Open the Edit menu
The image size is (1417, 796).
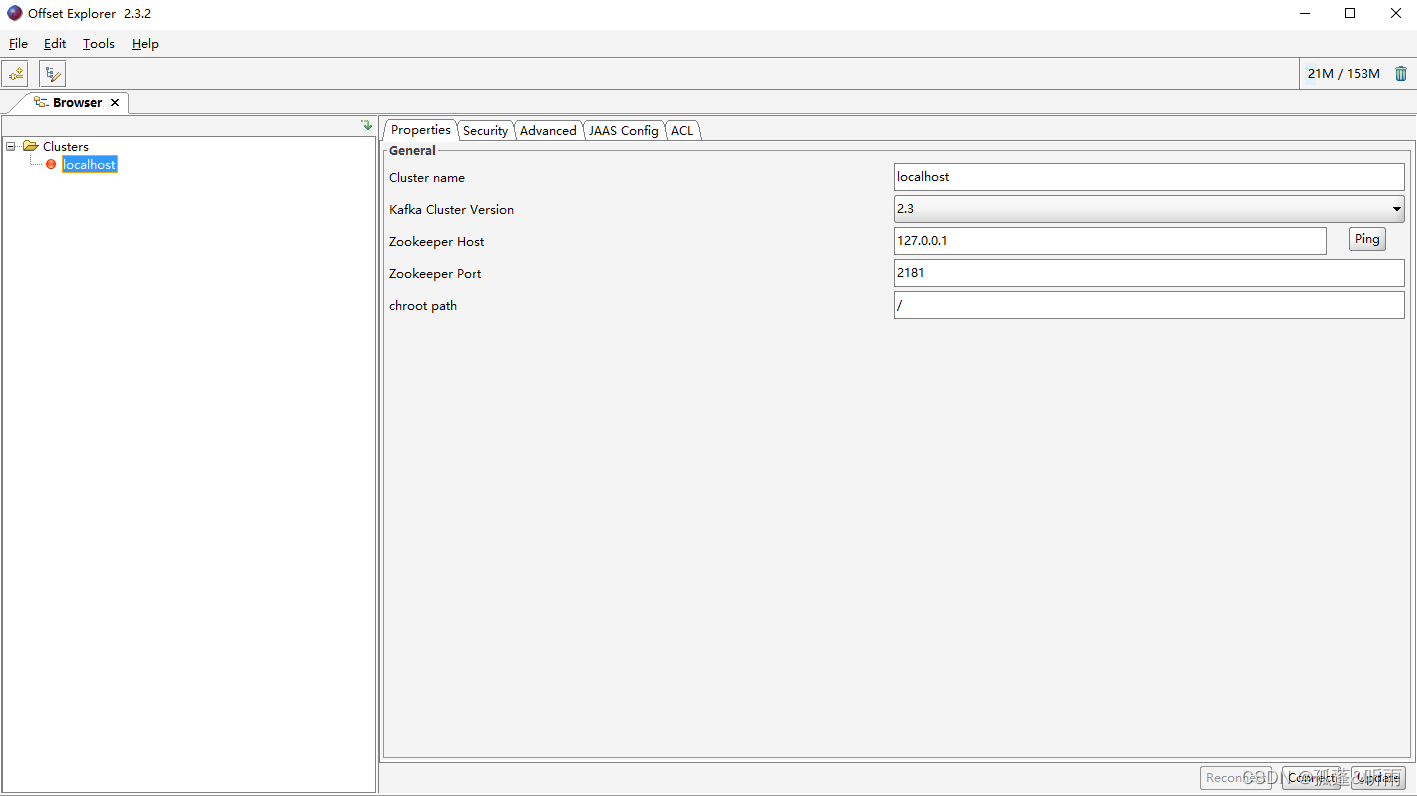[55, 44]
